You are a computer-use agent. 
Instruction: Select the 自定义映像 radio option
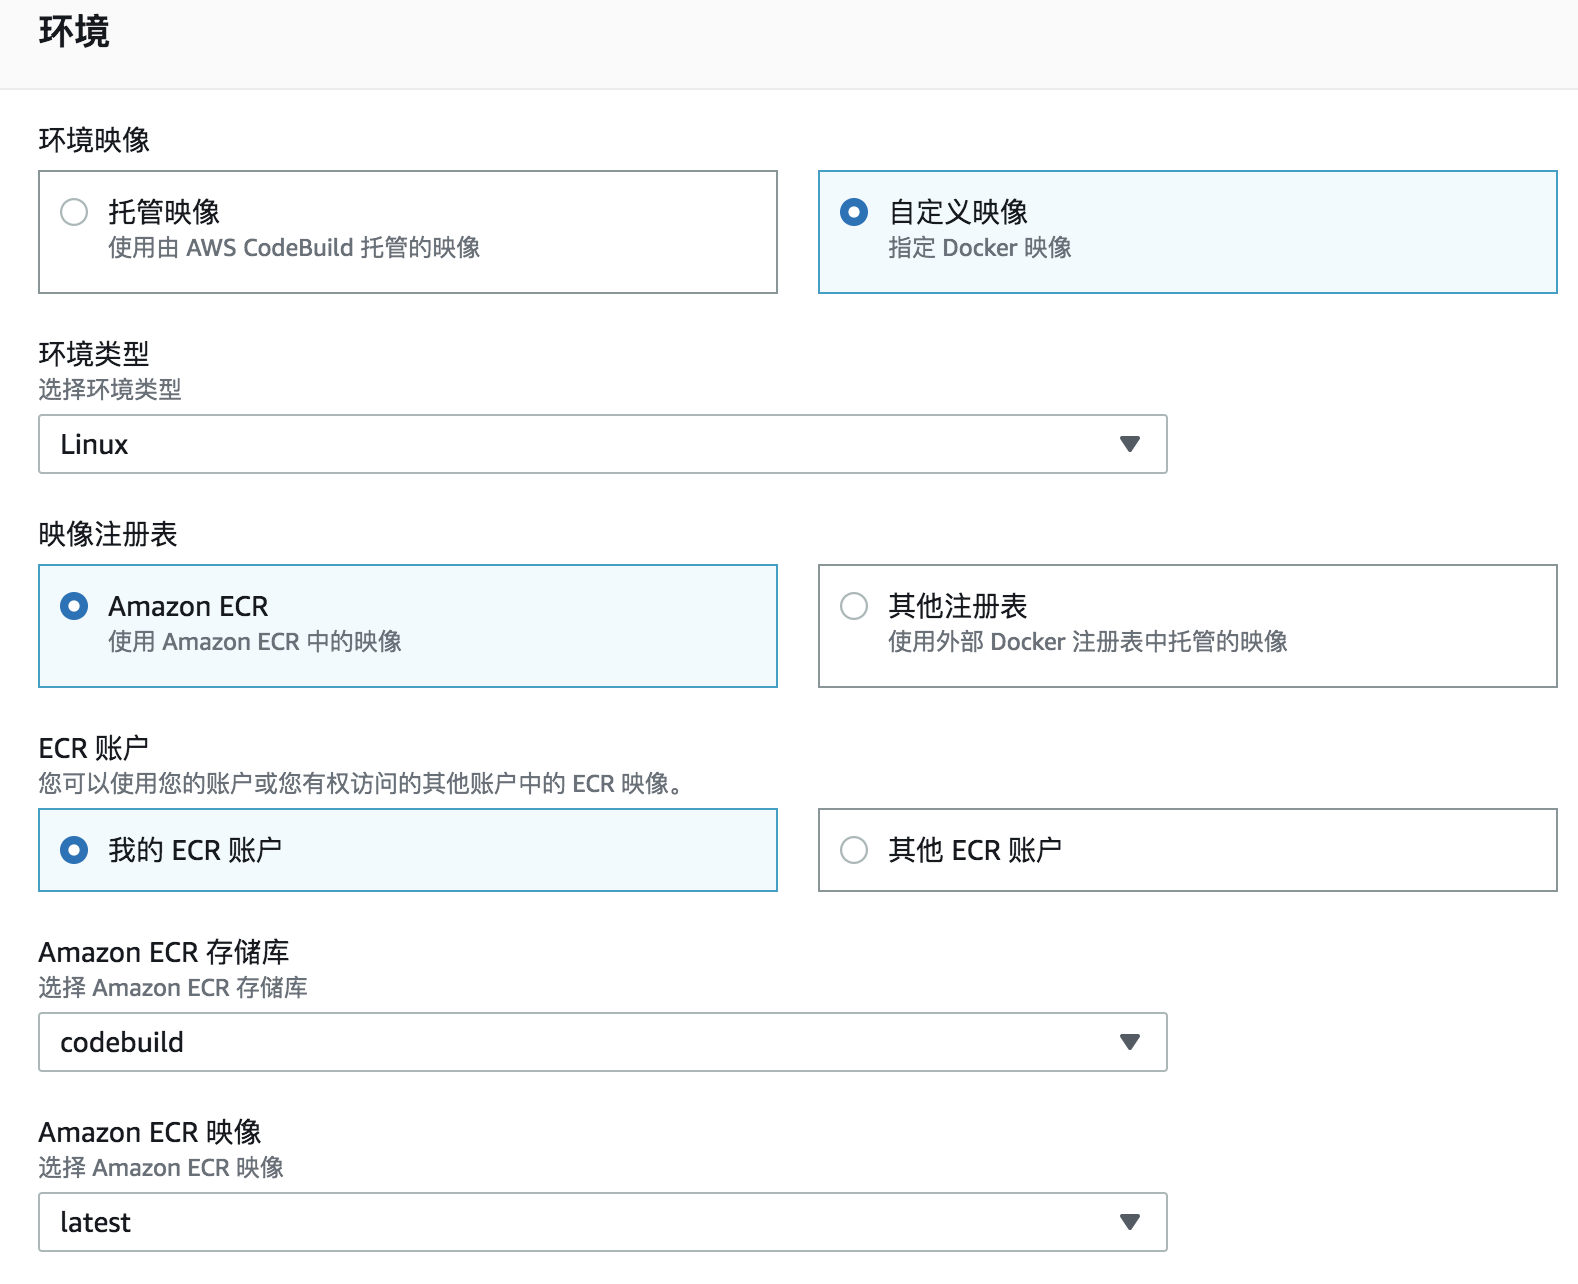[854, 212]
